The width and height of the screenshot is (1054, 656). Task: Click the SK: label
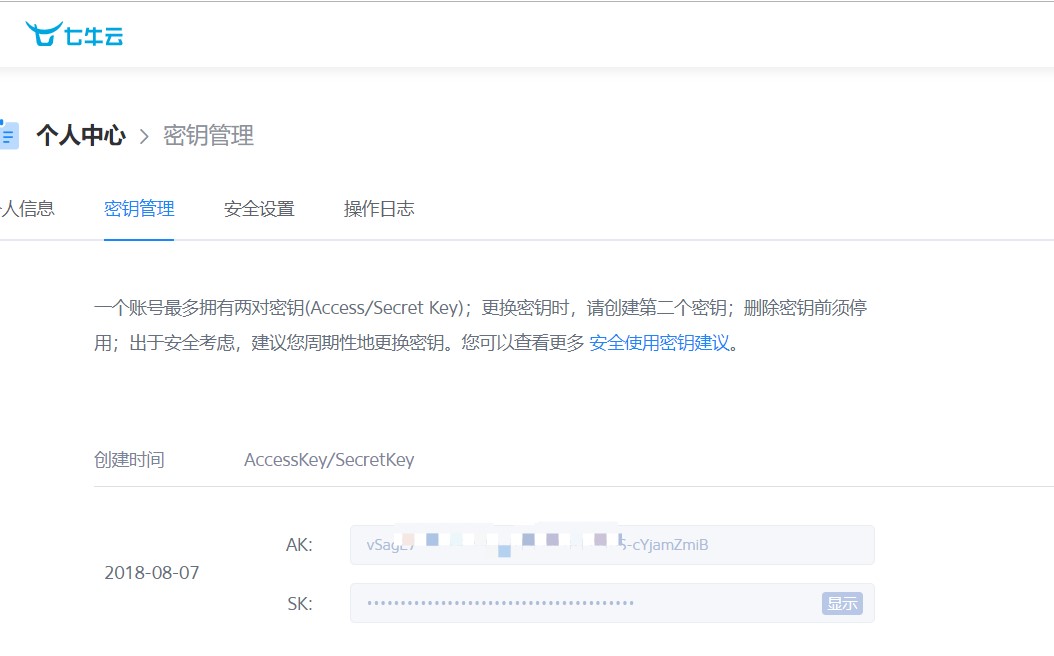[300, 604]
